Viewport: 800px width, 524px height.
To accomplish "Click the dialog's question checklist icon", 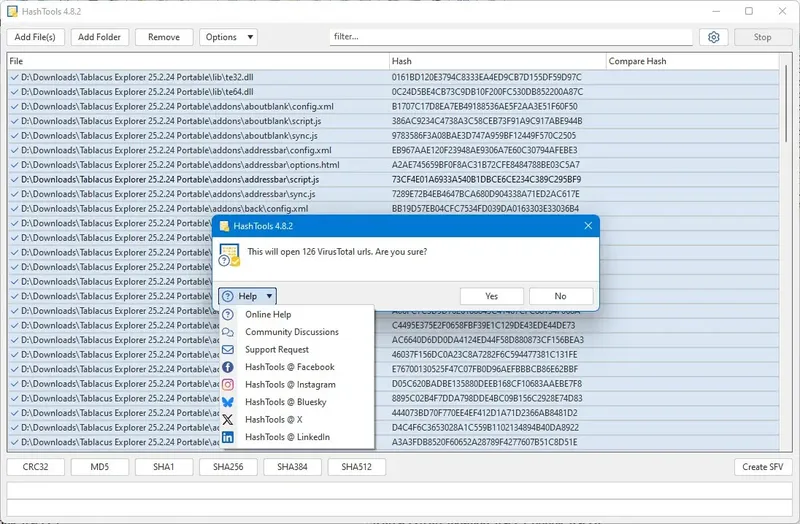I will pyautogui.click(x=229, y=255).
